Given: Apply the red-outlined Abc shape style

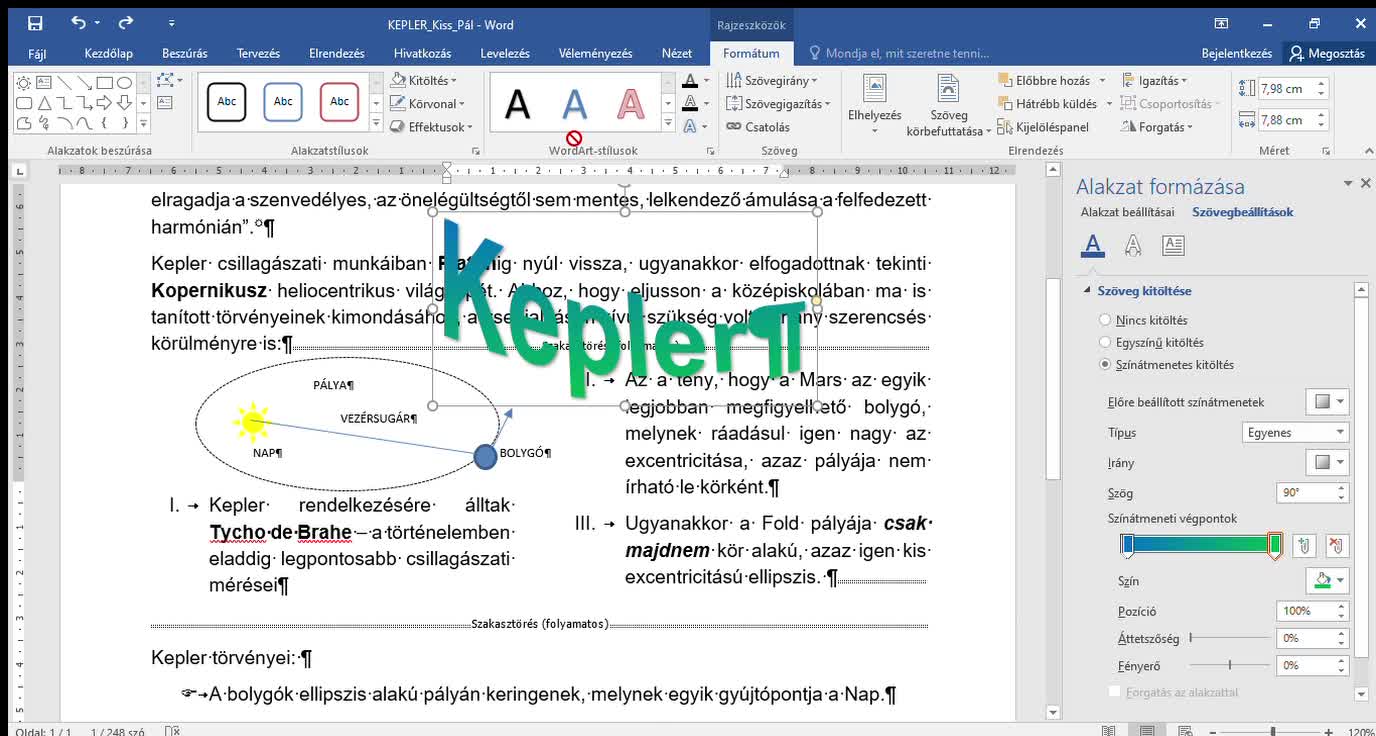Looking at the screenshot, I should 339,102.
